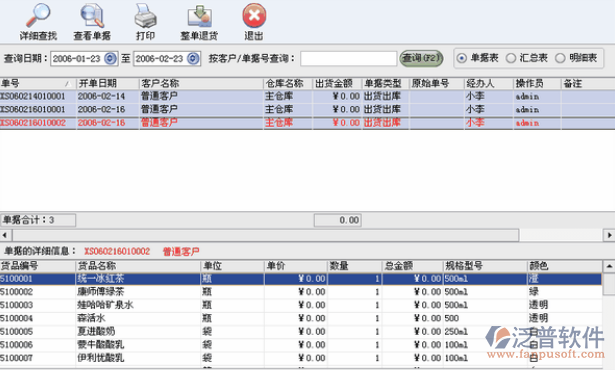Image resolution: width=615 pixels, height=370 pixels.
Task: Select the 汇总表 radio option
Action: [511, 58]
